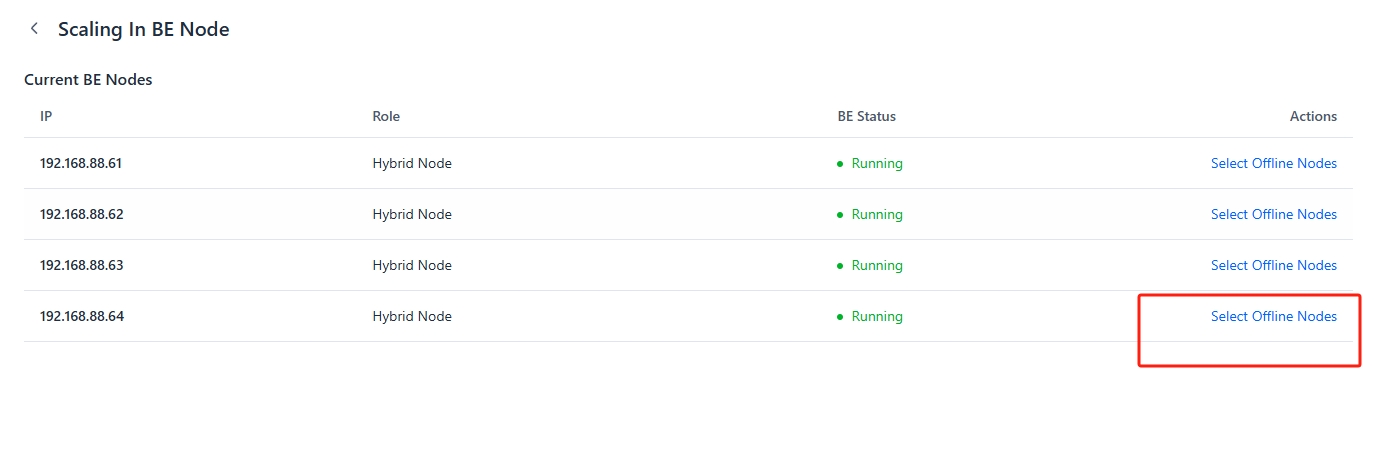Click the IP address 192.168.88.63
Viewport: 1378px width, 470px height.
pyautogui.click(x=81, y=265)
